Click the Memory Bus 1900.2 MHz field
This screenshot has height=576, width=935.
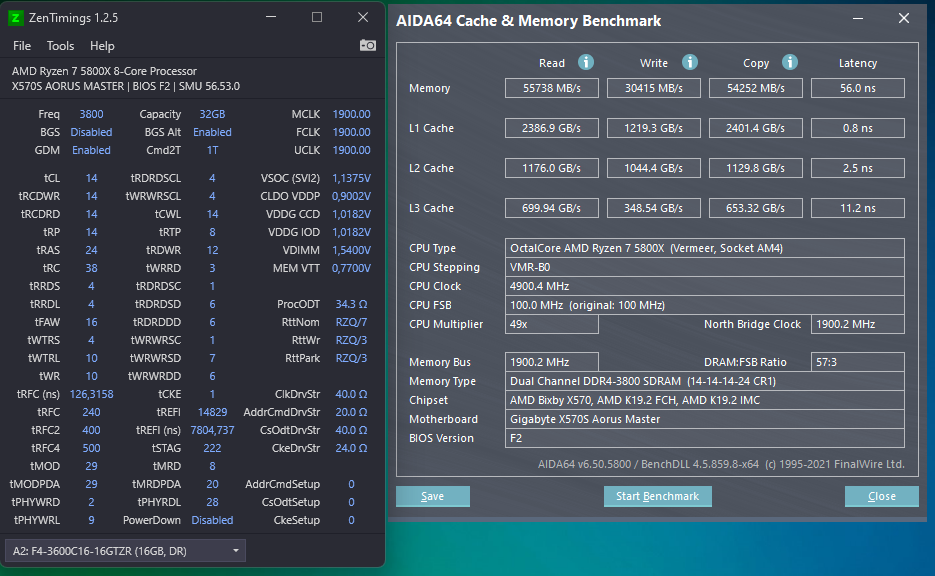(x=552, y=362)
